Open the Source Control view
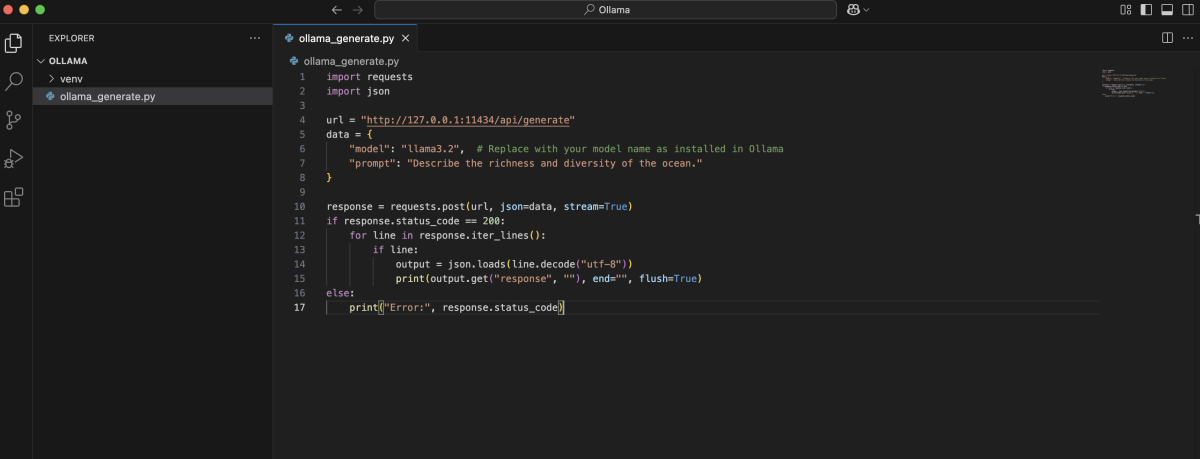 (14, 120)
